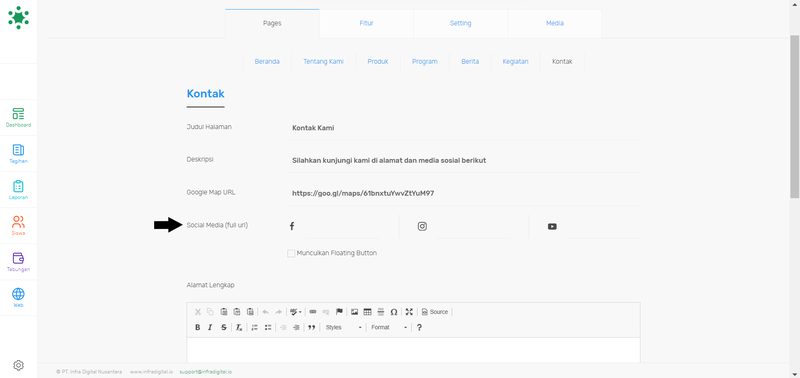Open the Styles dropdown in editor
Image resolution: width=800 pixels, height=378 pixels.
point(343,327)
